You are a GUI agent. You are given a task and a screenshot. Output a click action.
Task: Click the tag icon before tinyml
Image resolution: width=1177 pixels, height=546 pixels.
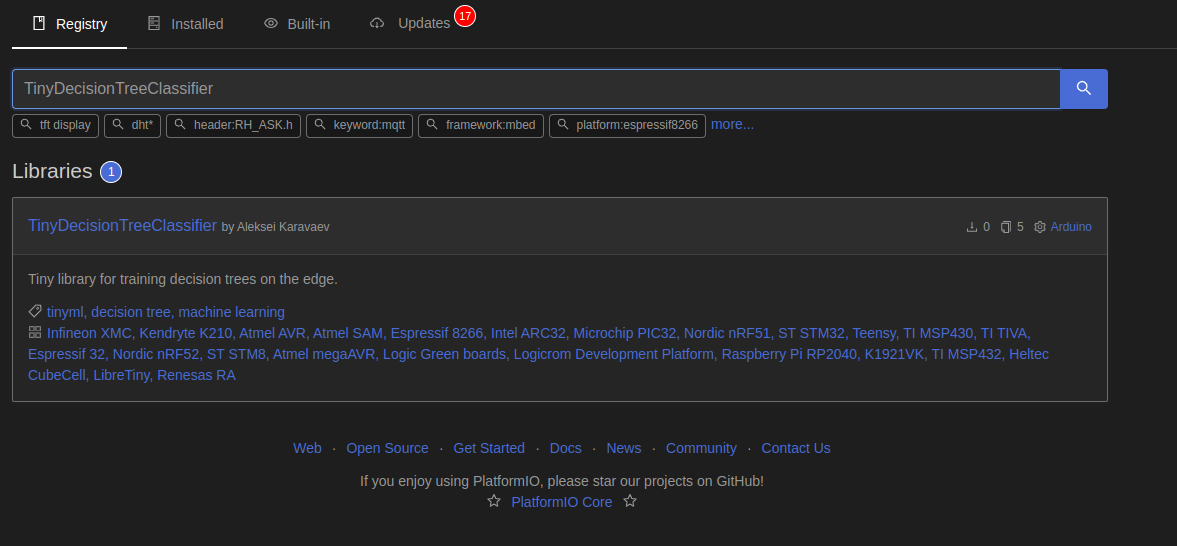[35, 311]
